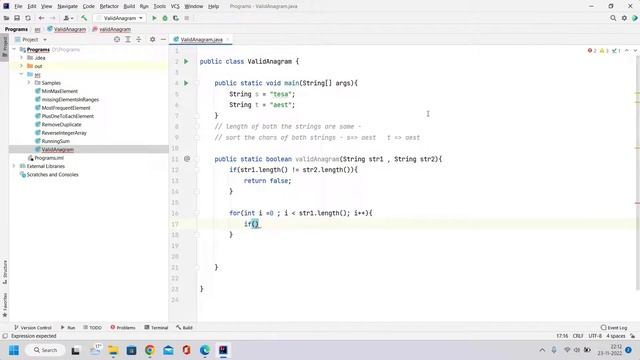The width and height of the screenshot is (640, 360).
Task: Run ValidAnagram with the green play button
Action: point(154,18)
